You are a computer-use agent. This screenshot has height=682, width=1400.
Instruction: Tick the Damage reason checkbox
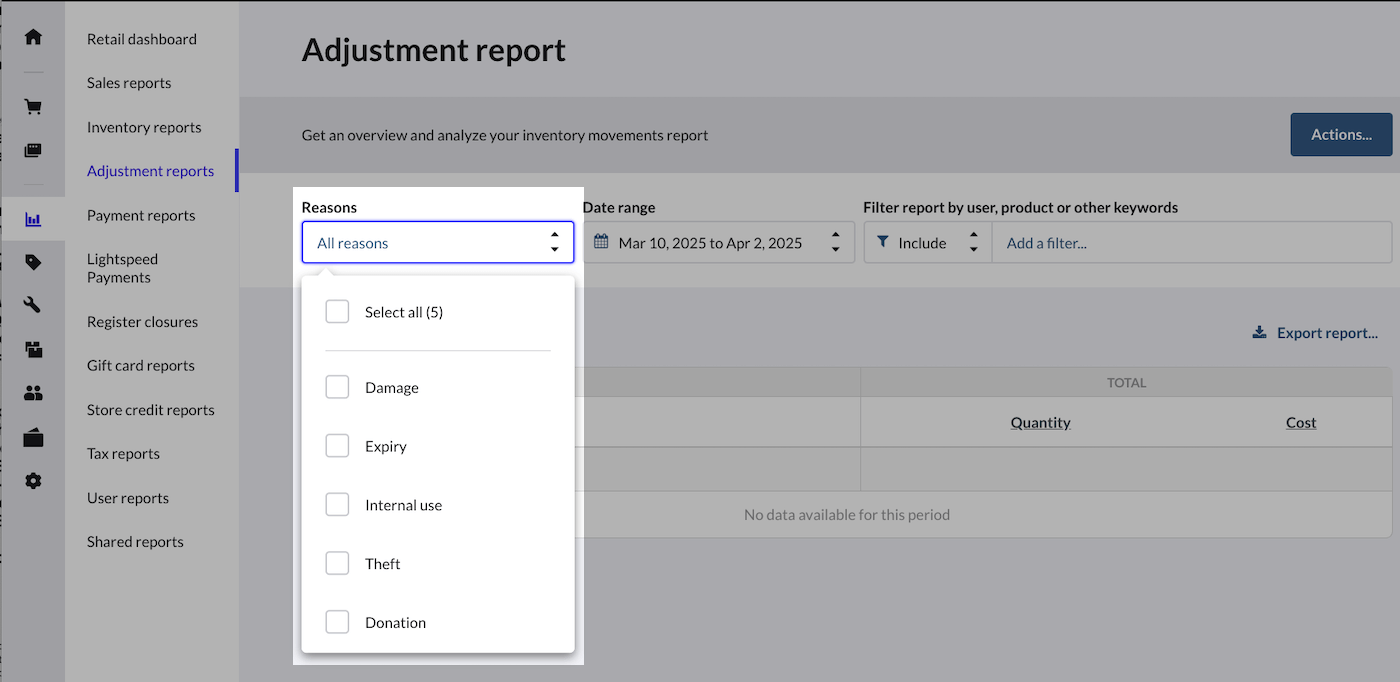[x=337, y=387]
